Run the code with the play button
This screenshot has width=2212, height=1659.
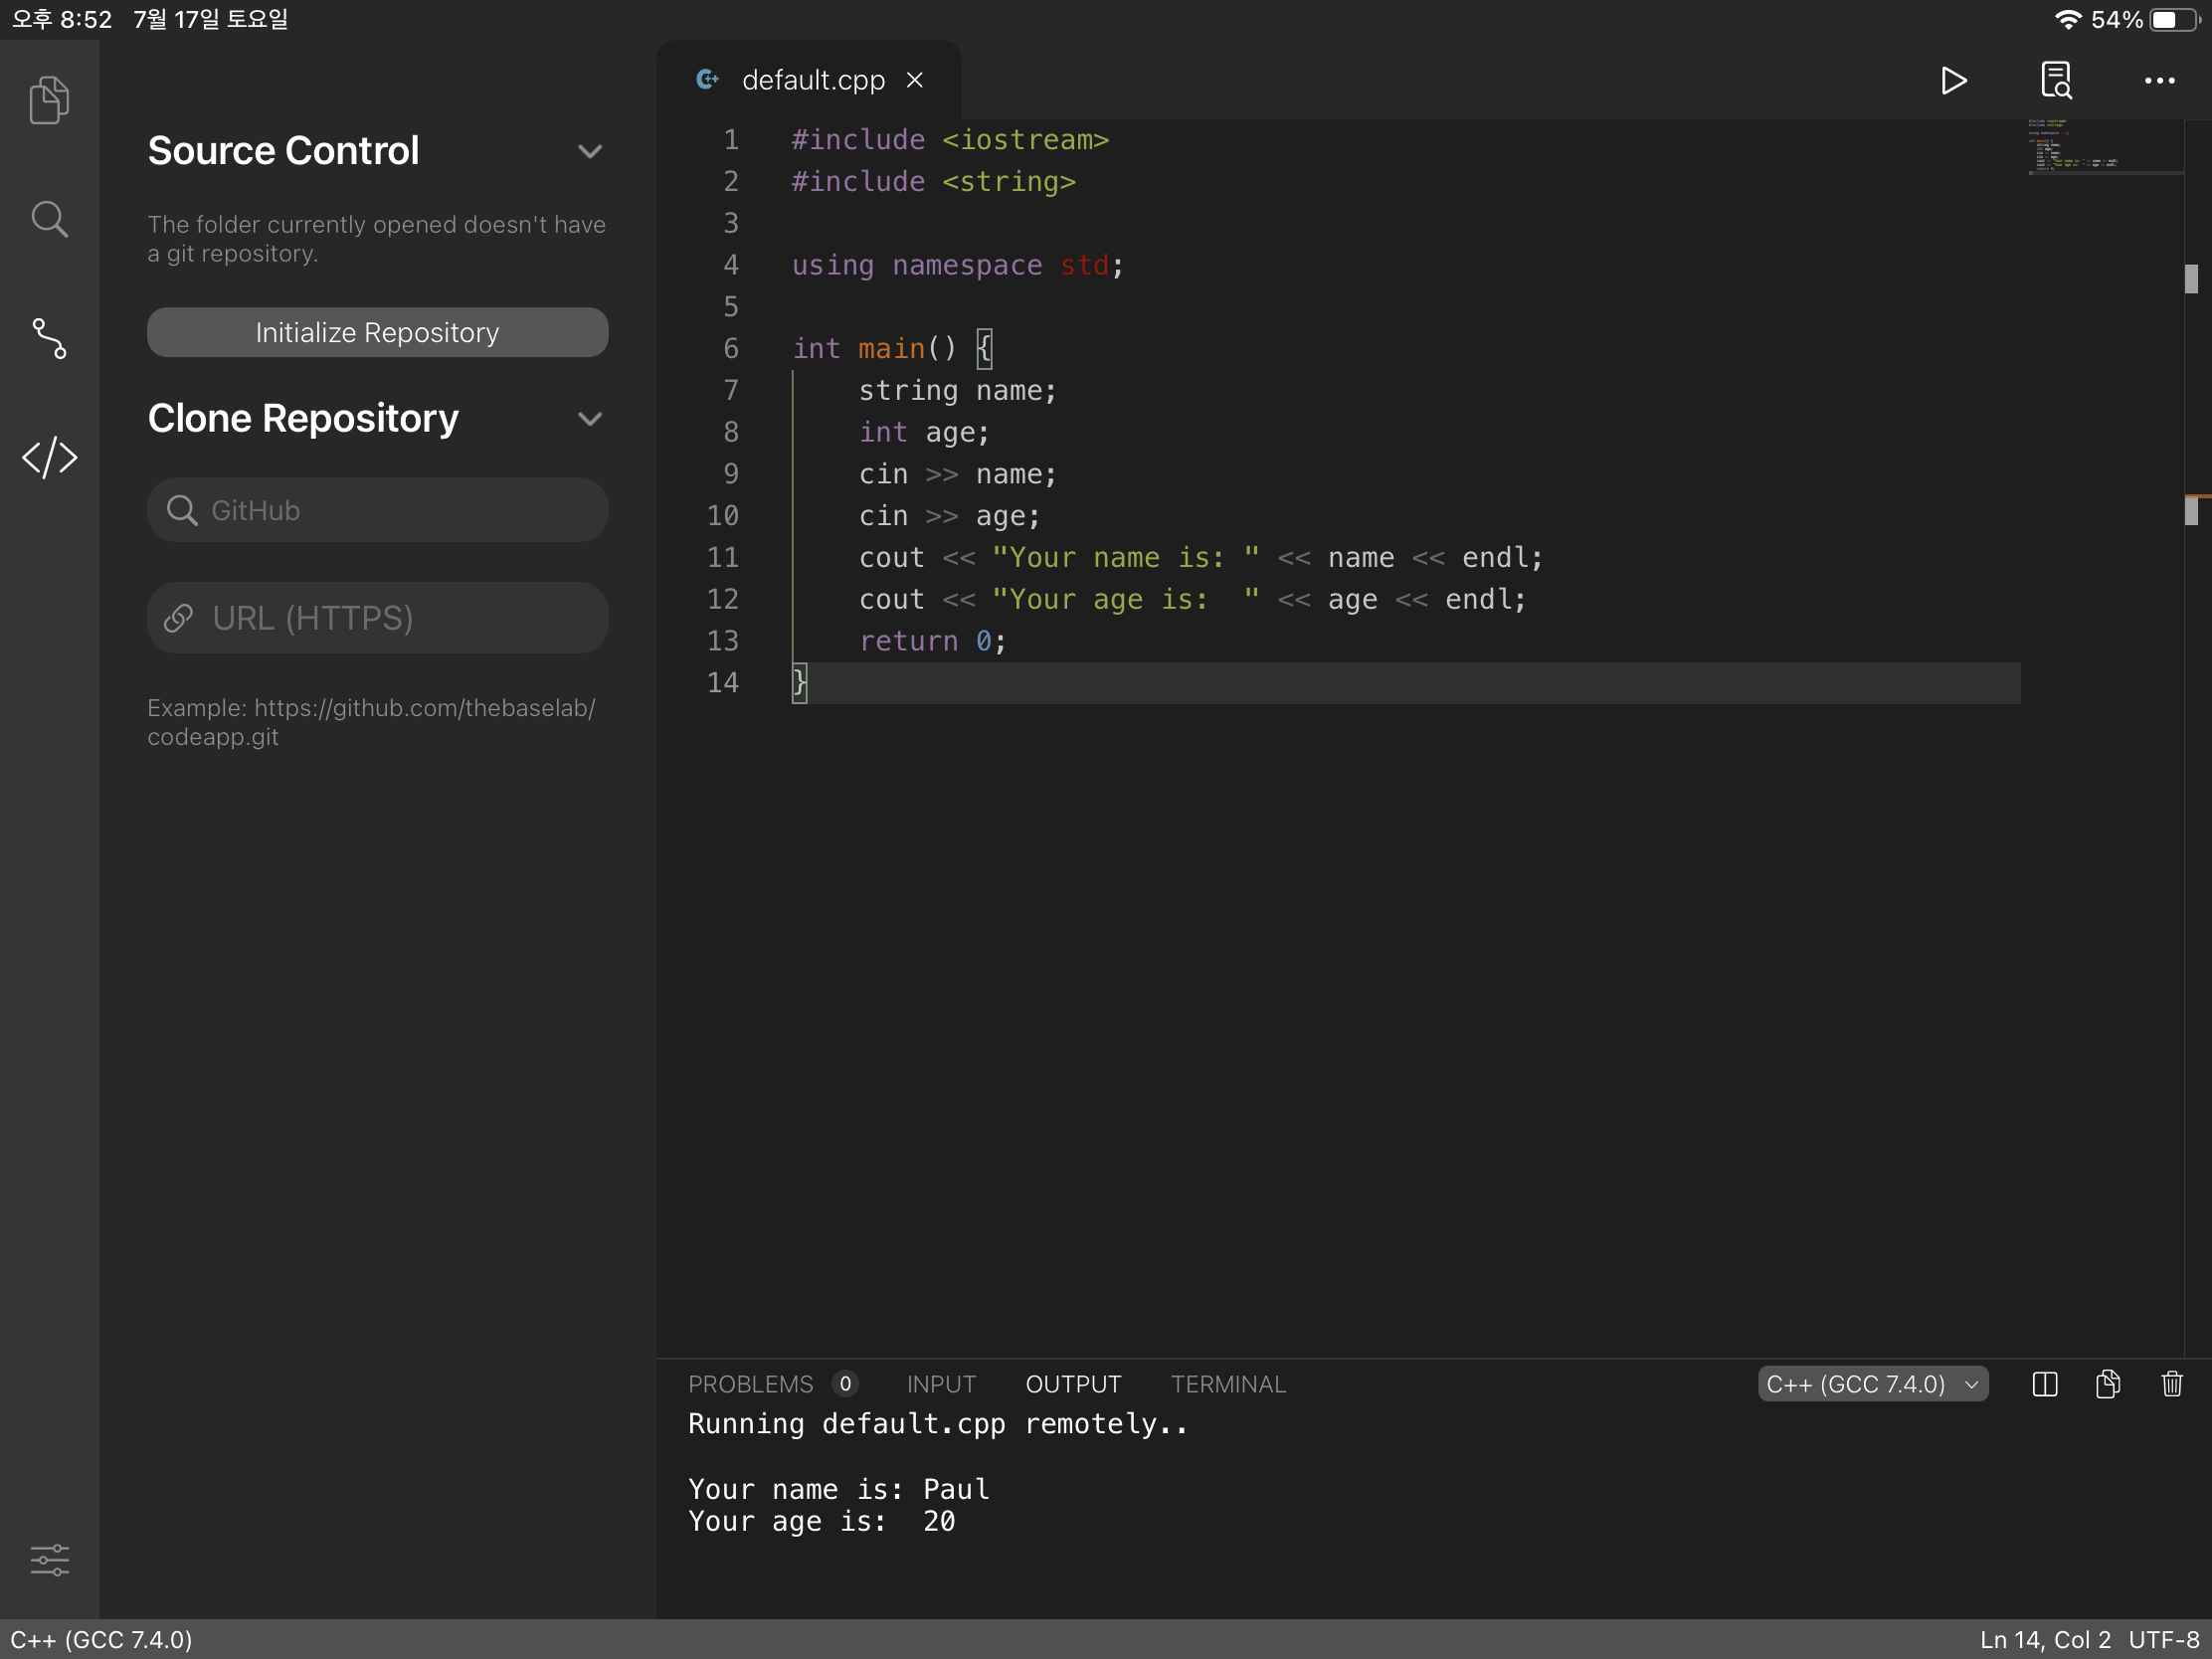click(x=1953, y=80)
